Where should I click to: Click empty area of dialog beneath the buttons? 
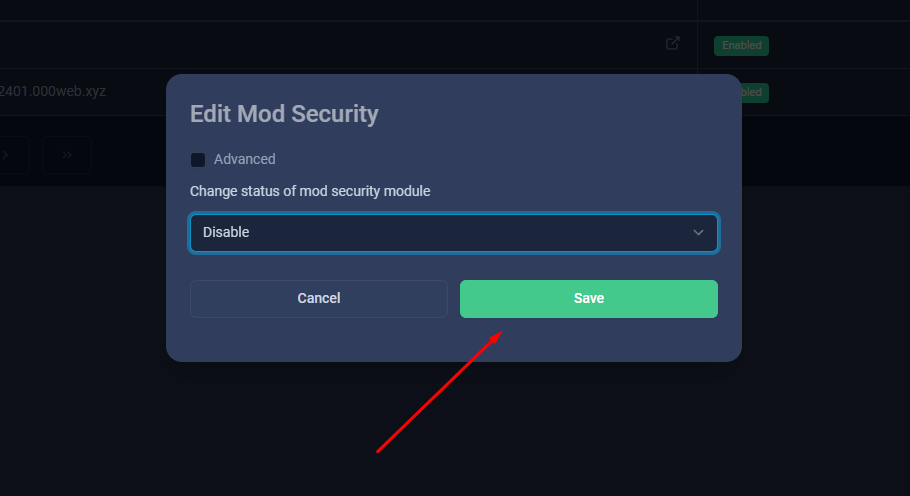click(x=454, y=340)
